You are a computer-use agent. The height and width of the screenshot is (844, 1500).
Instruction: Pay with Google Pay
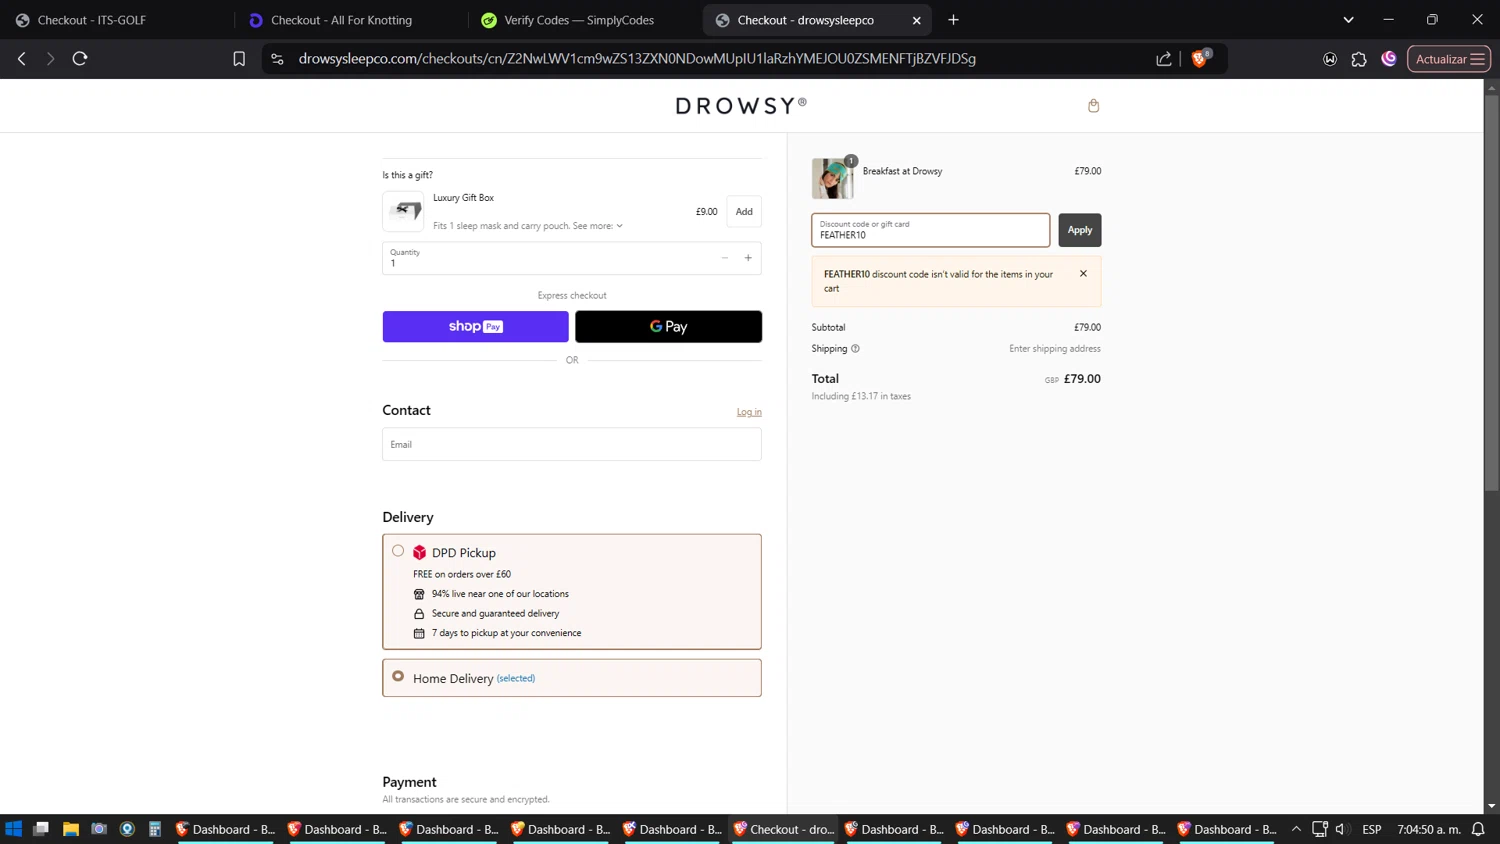click(x=668, y=327)
